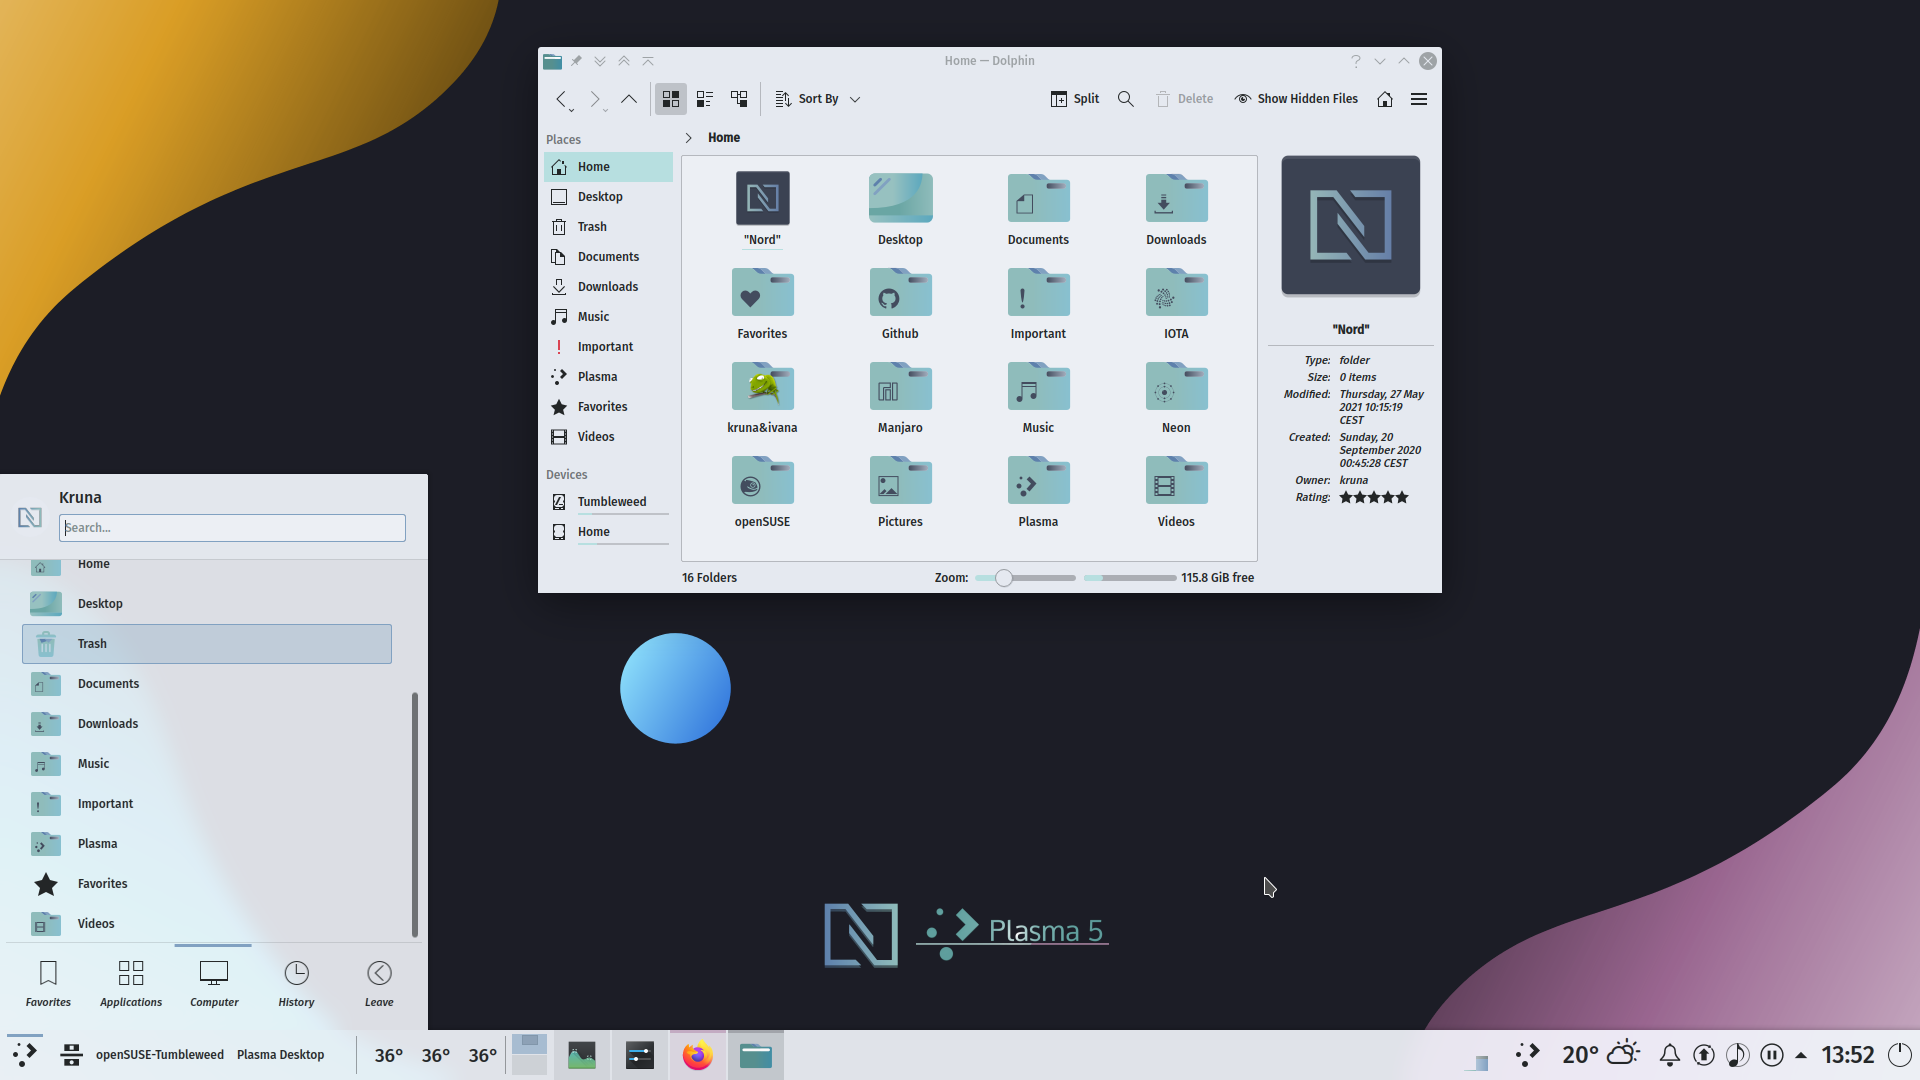Open the Github folder icon

tap(900, 292)
